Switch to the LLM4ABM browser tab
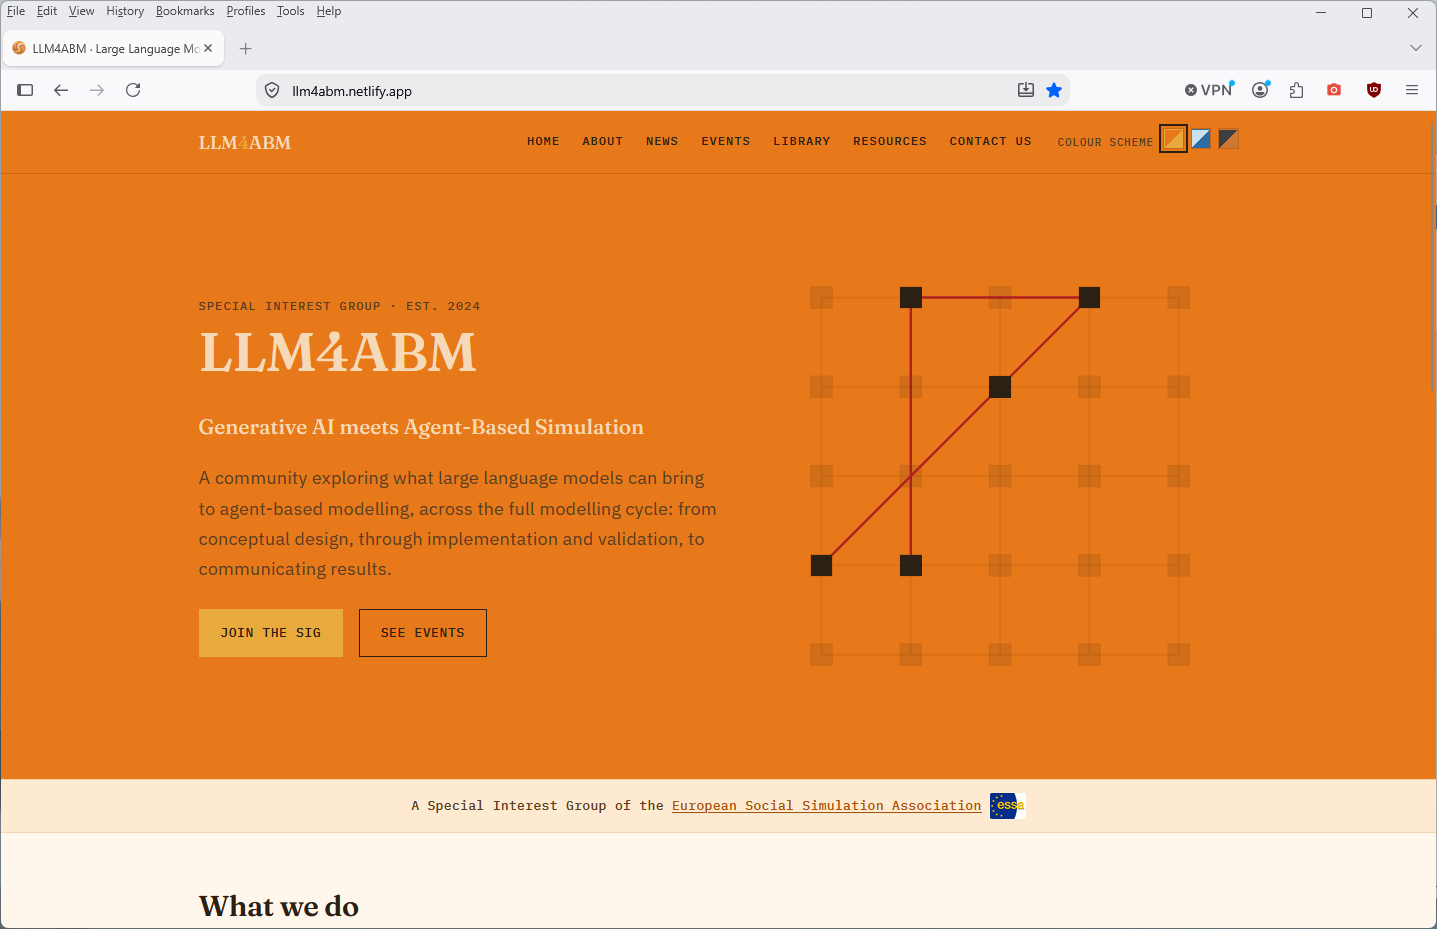Viewport: 1437px width, 929px height. click(x=113, y=48)
